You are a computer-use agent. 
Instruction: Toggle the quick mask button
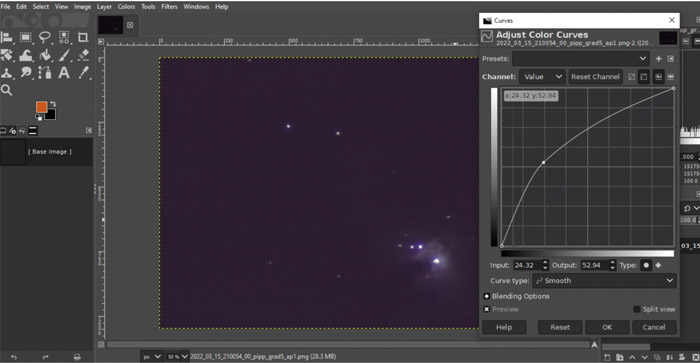click(101, 344)
